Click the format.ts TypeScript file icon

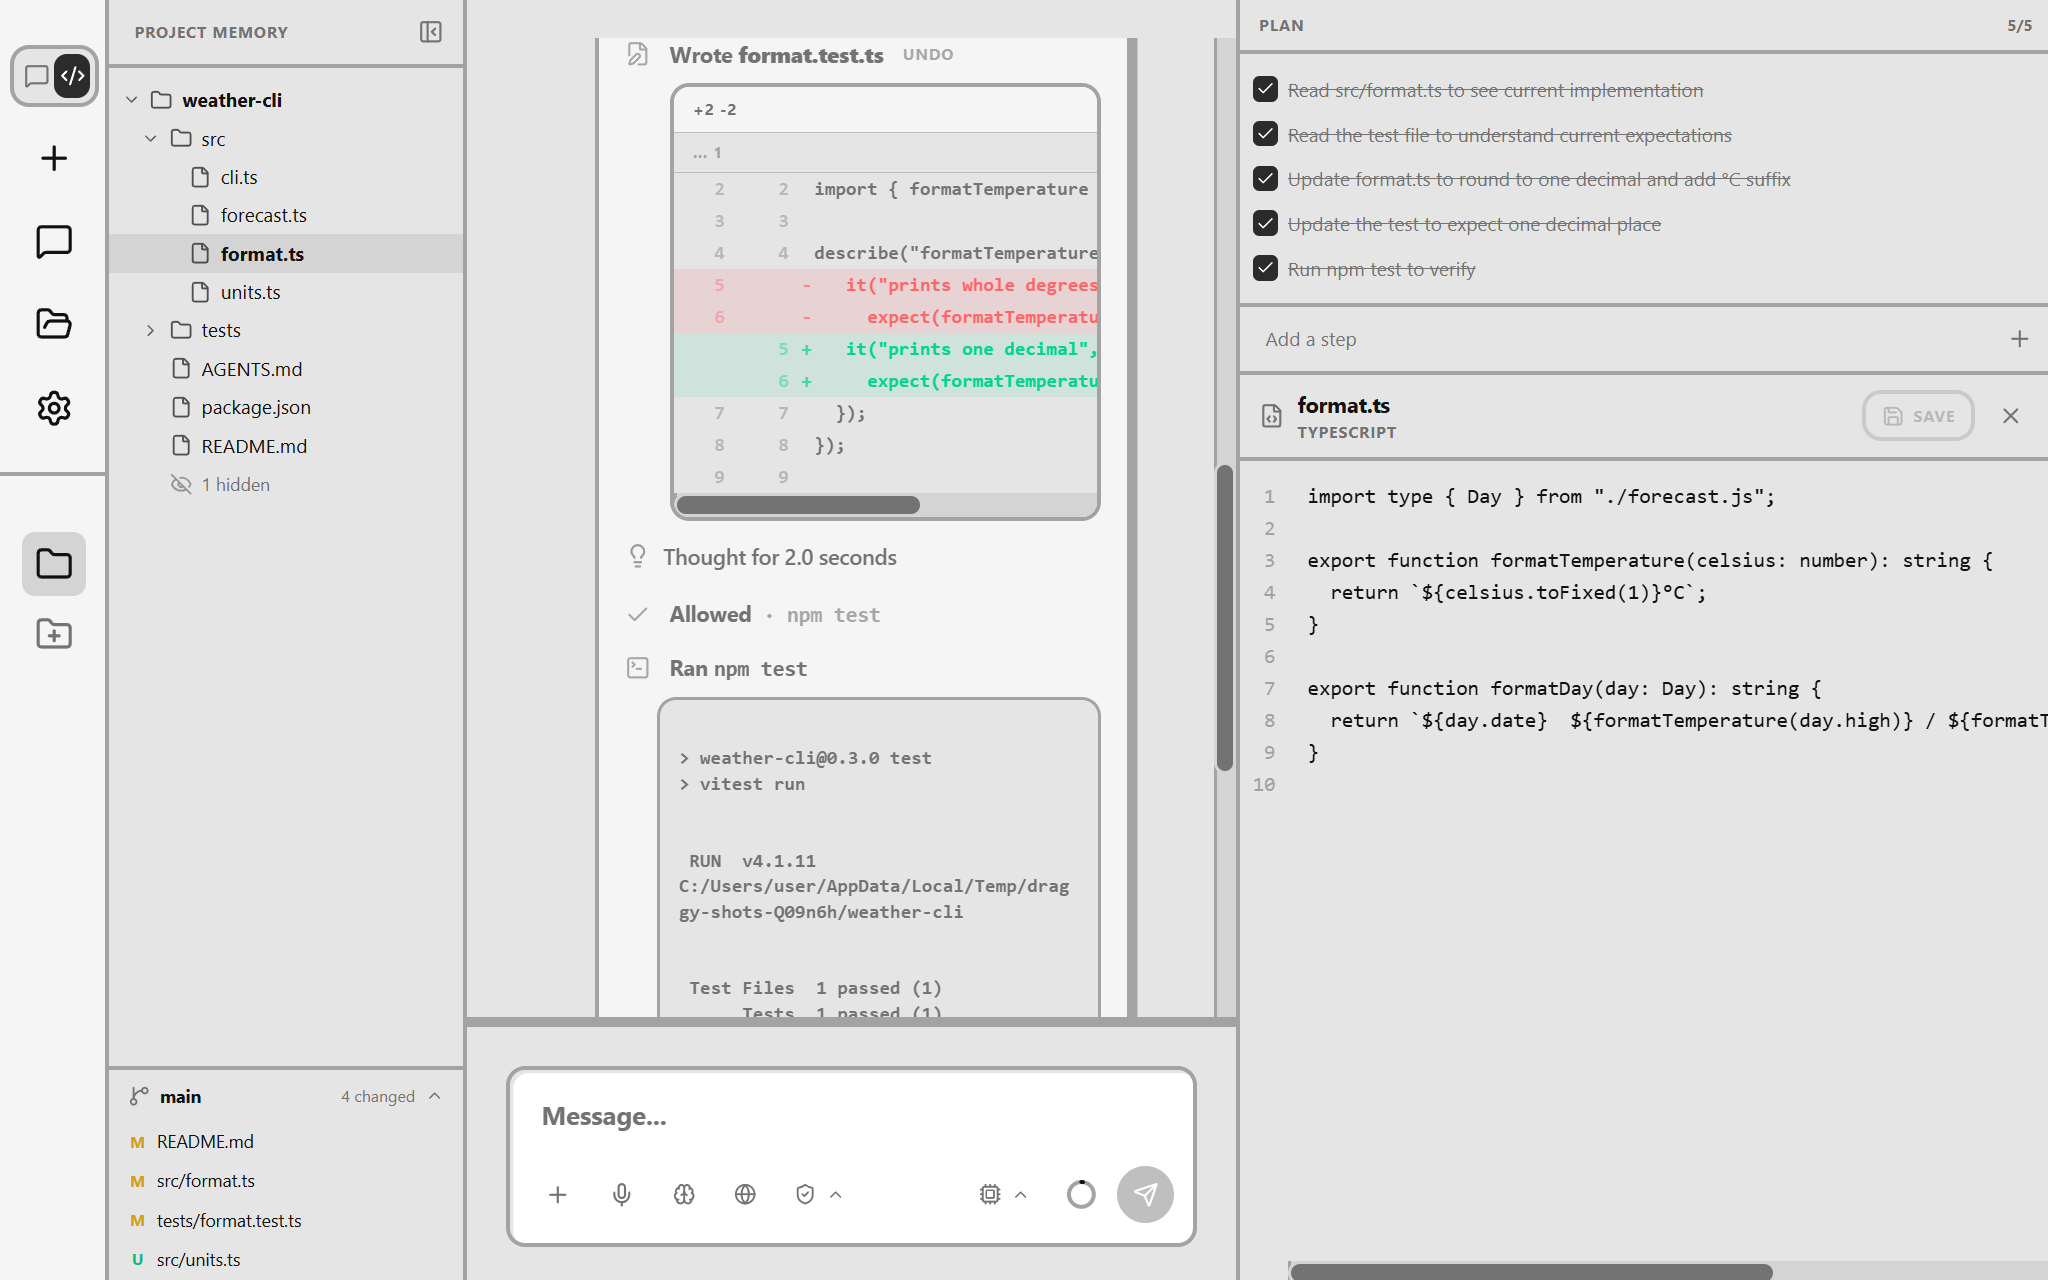(1271, 416)
